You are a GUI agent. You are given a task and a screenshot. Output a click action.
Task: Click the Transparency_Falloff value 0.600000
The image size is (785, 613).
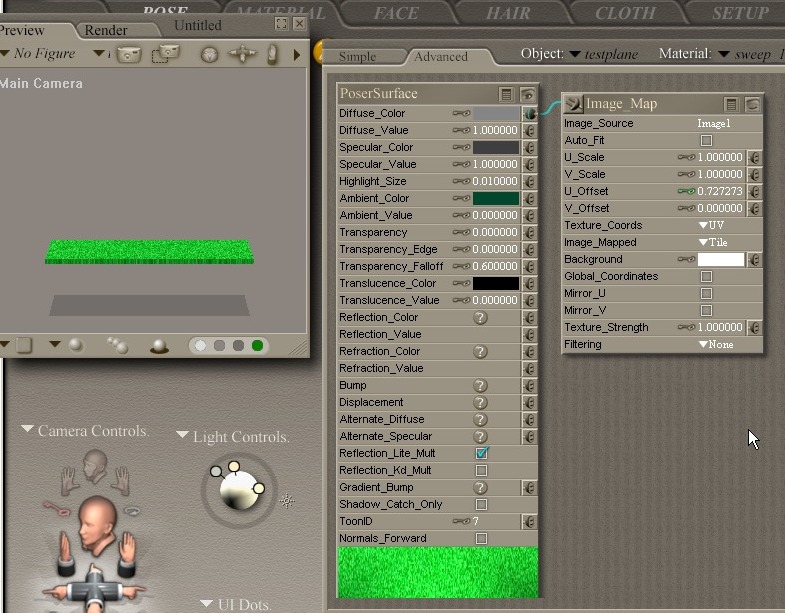click(495, 266)
